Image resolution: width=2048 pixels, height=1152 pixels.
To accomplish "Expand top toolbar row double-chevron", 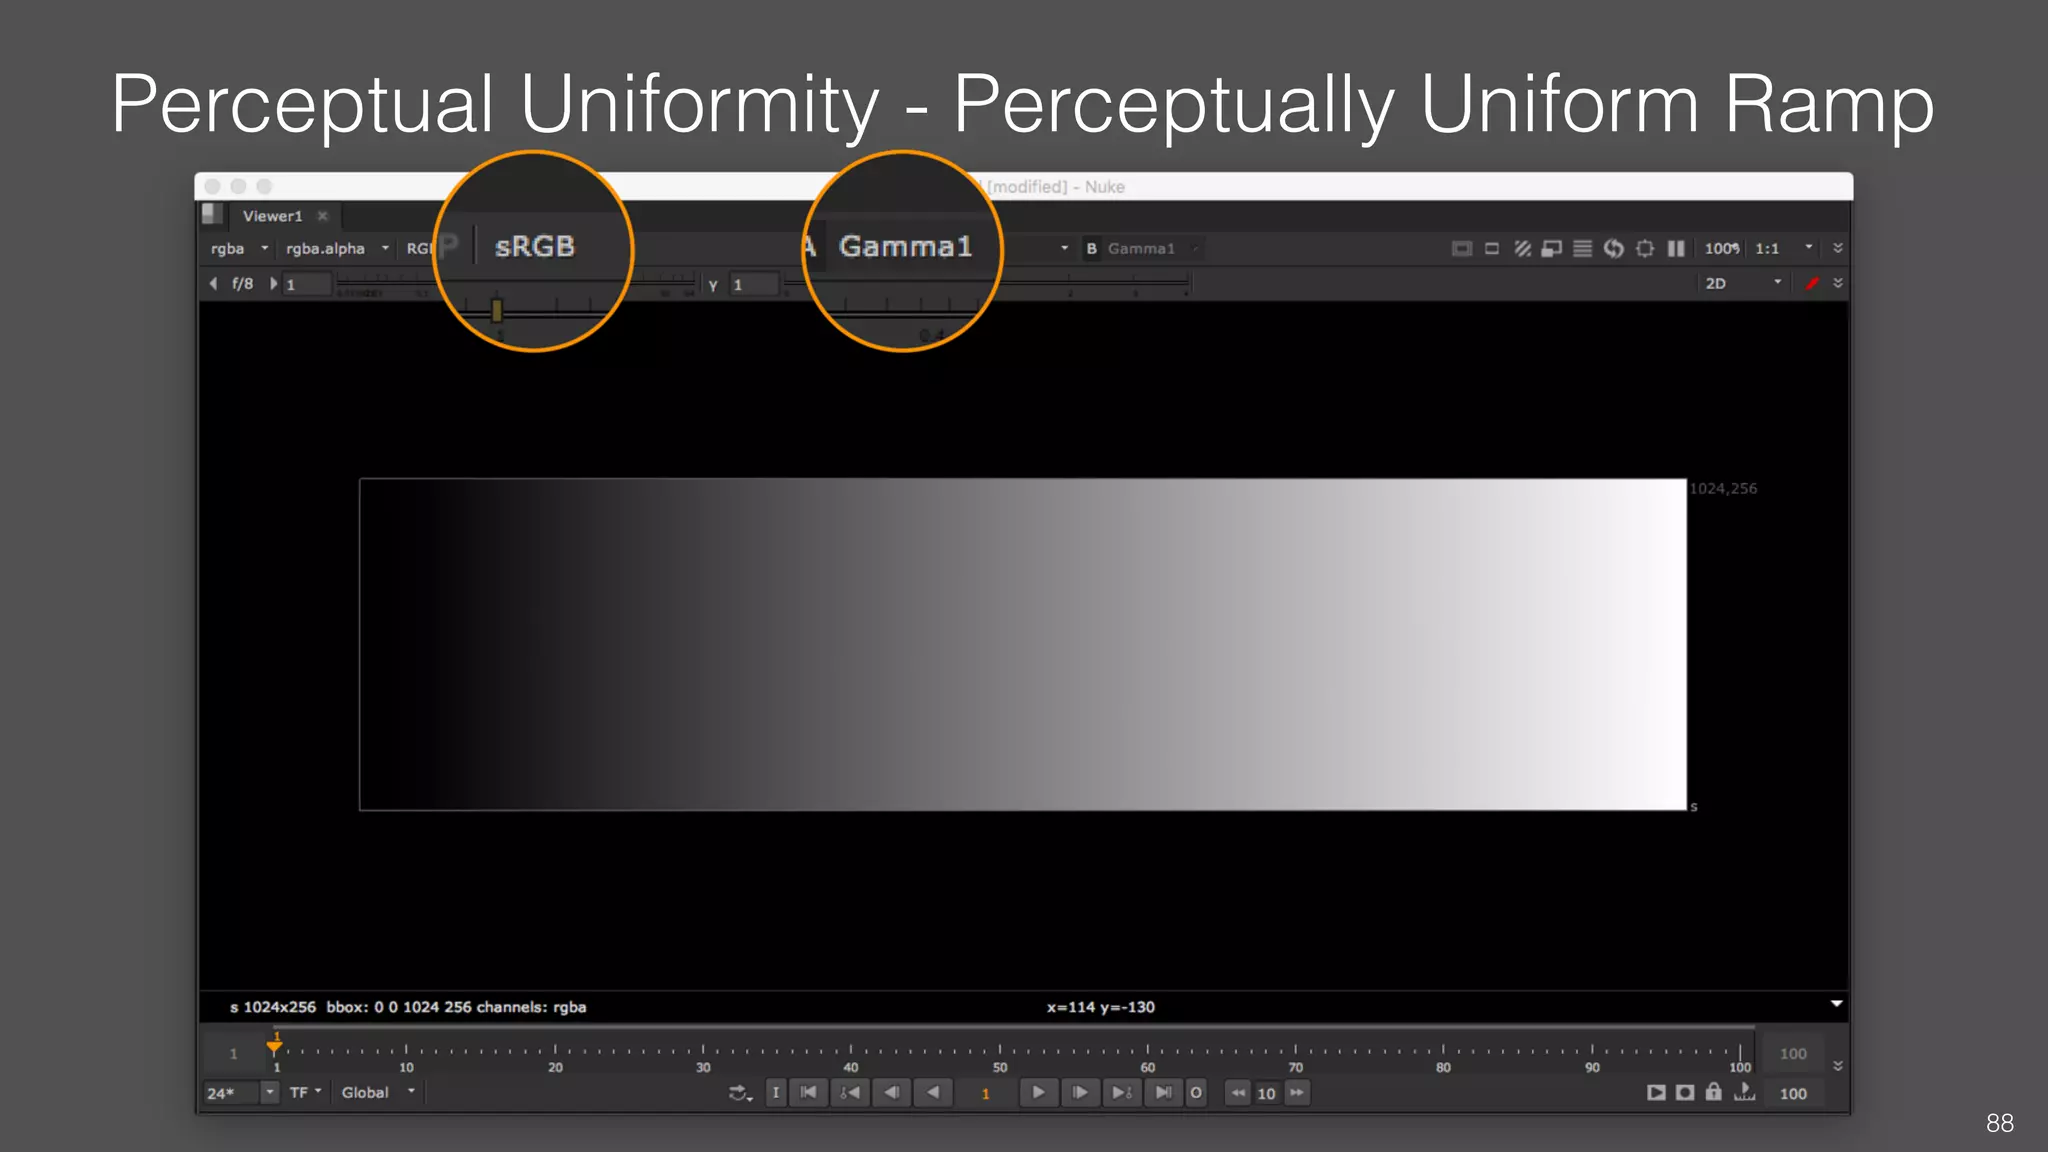I will point(1838,248).
